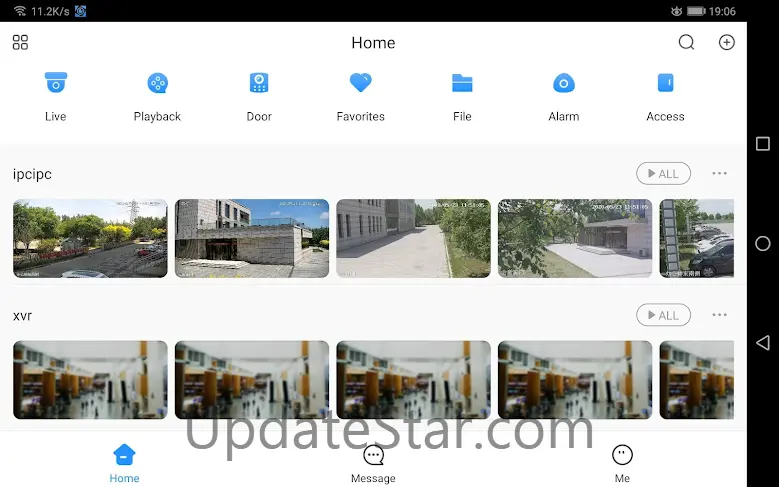Tap the 19:06 clock in status bar

[x=722, y=11]
